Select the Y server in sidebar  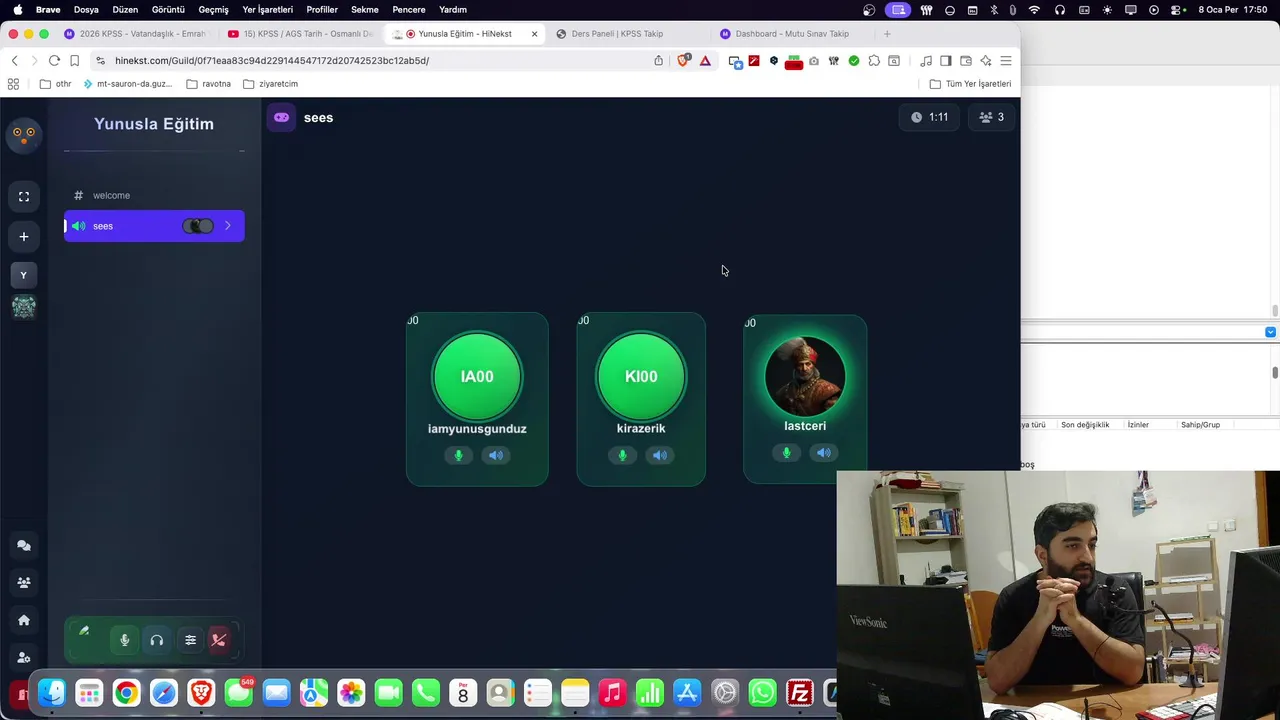coord(24,275)
